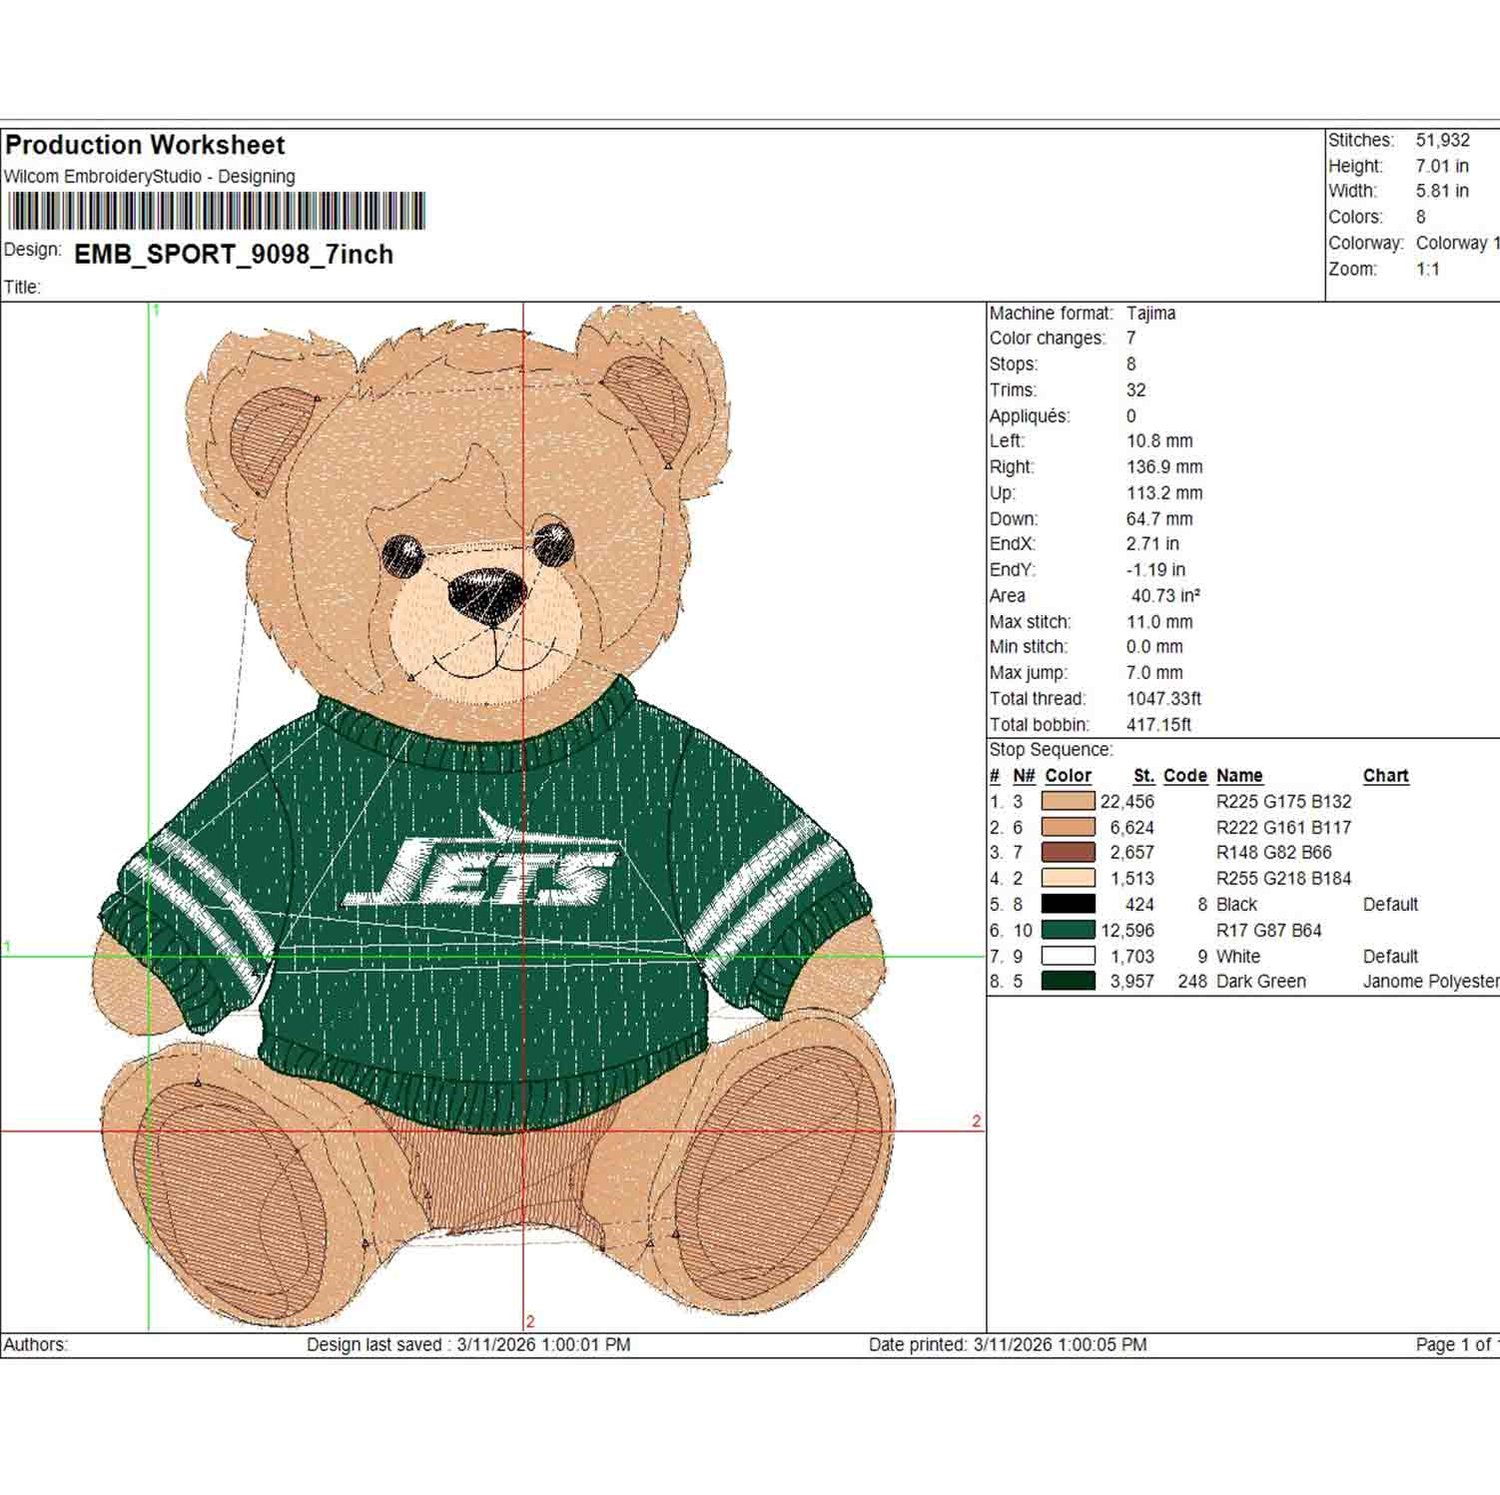The image size is (1500, 1495).
Task: Click the Color column header
Action: click(1068, 776)
